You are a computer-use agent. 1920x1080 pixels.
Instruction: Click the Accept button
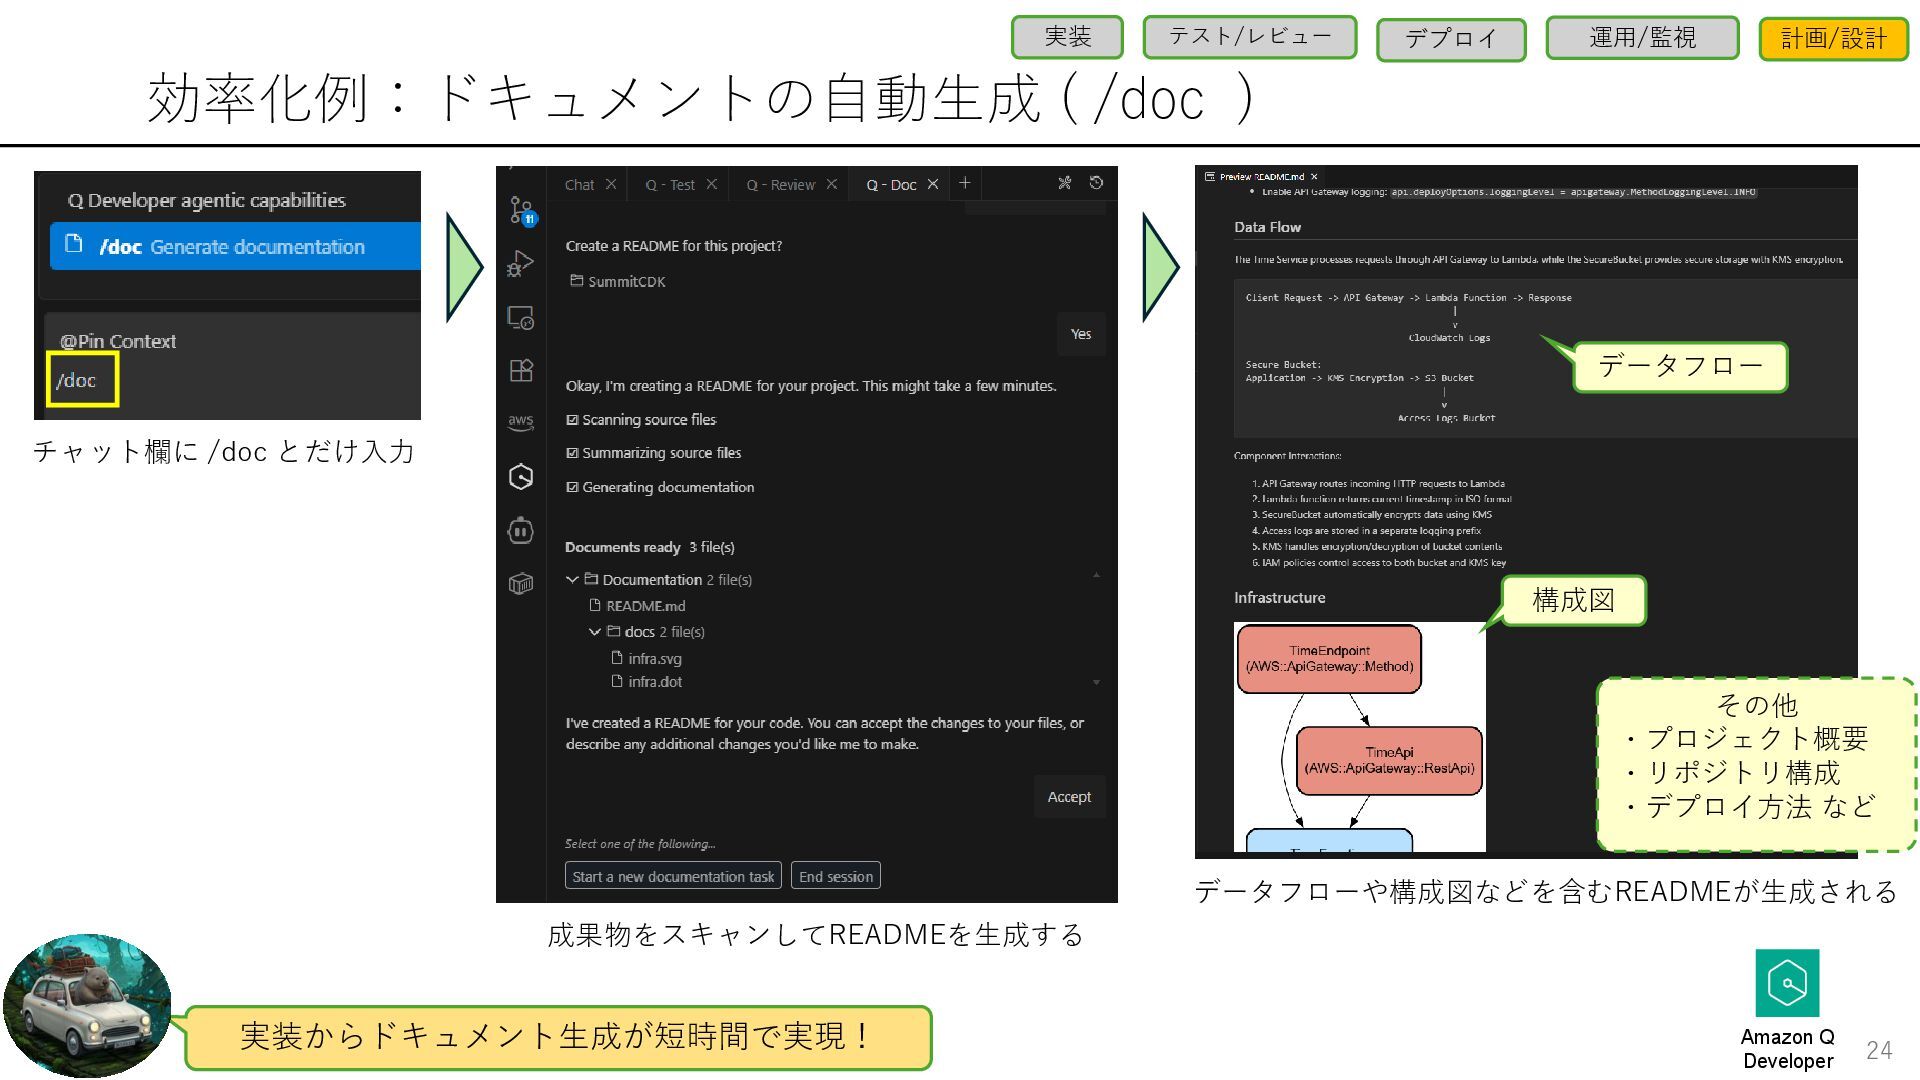pyautogui.click(x=1069, y=797)
